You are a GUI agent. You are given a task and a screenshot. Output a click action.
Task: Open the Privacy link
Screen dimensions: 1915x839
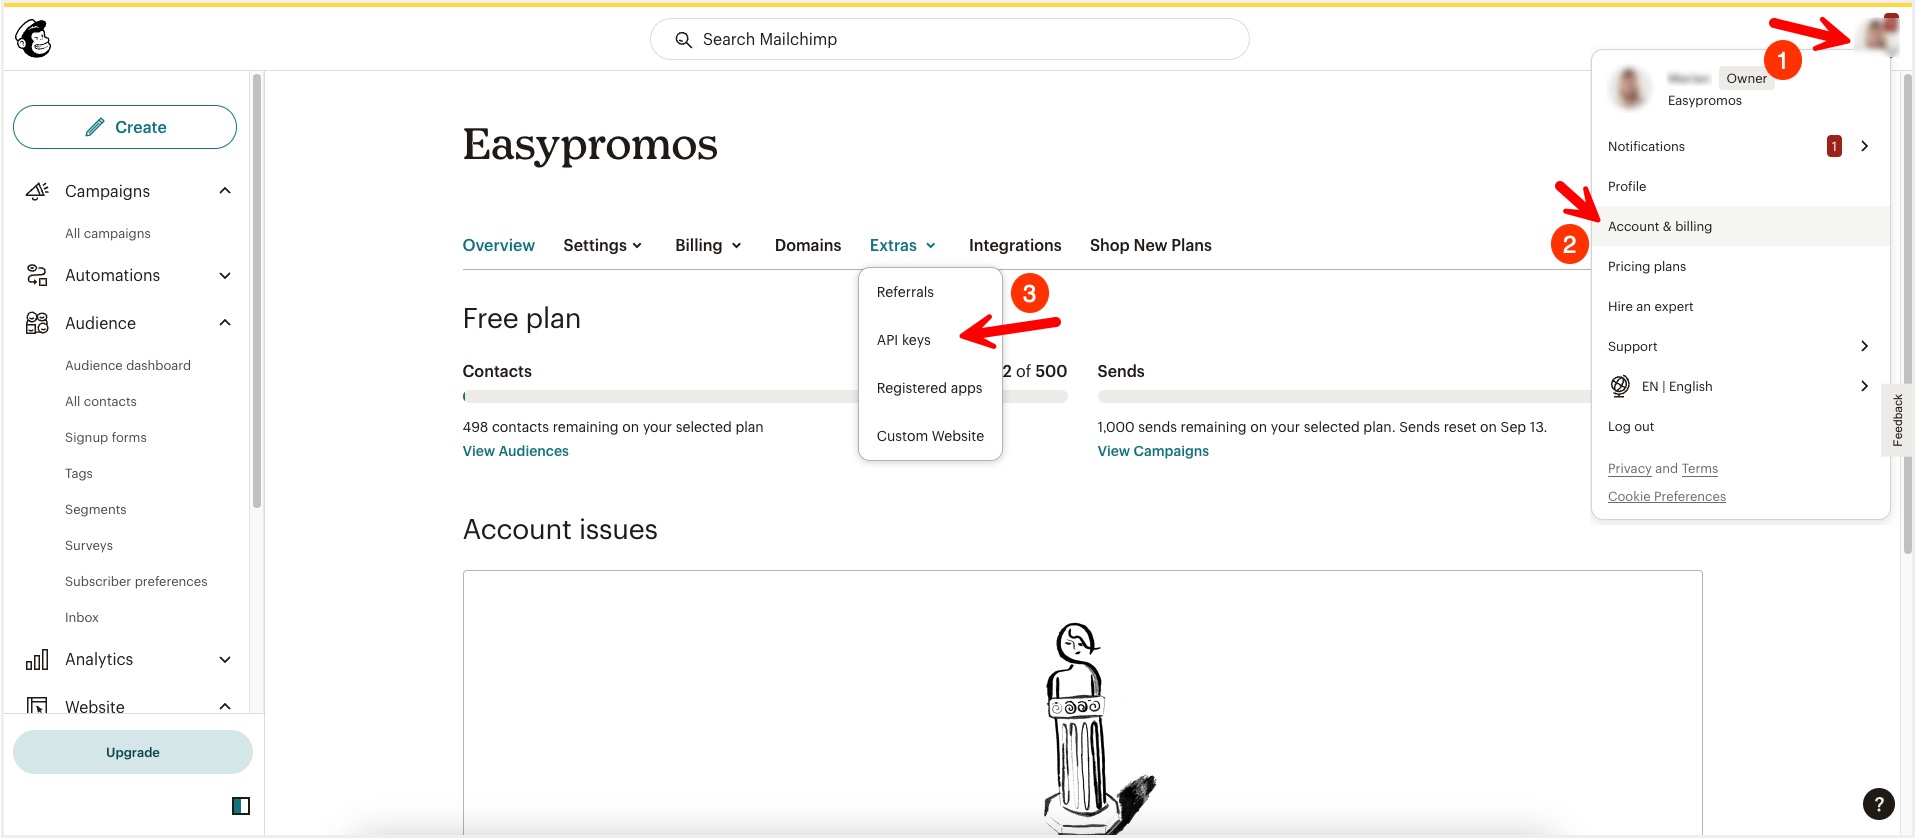1629,469
